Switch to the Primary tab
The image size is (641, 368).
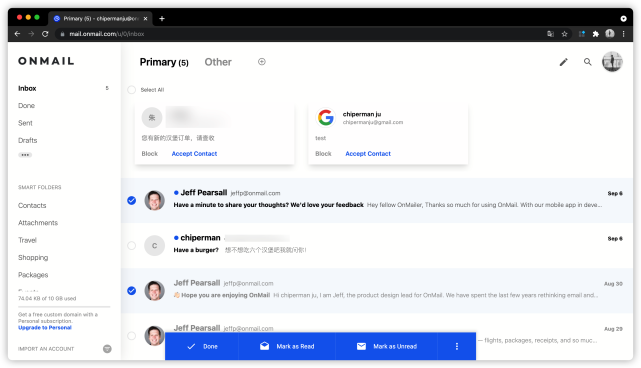pos(164,62)
